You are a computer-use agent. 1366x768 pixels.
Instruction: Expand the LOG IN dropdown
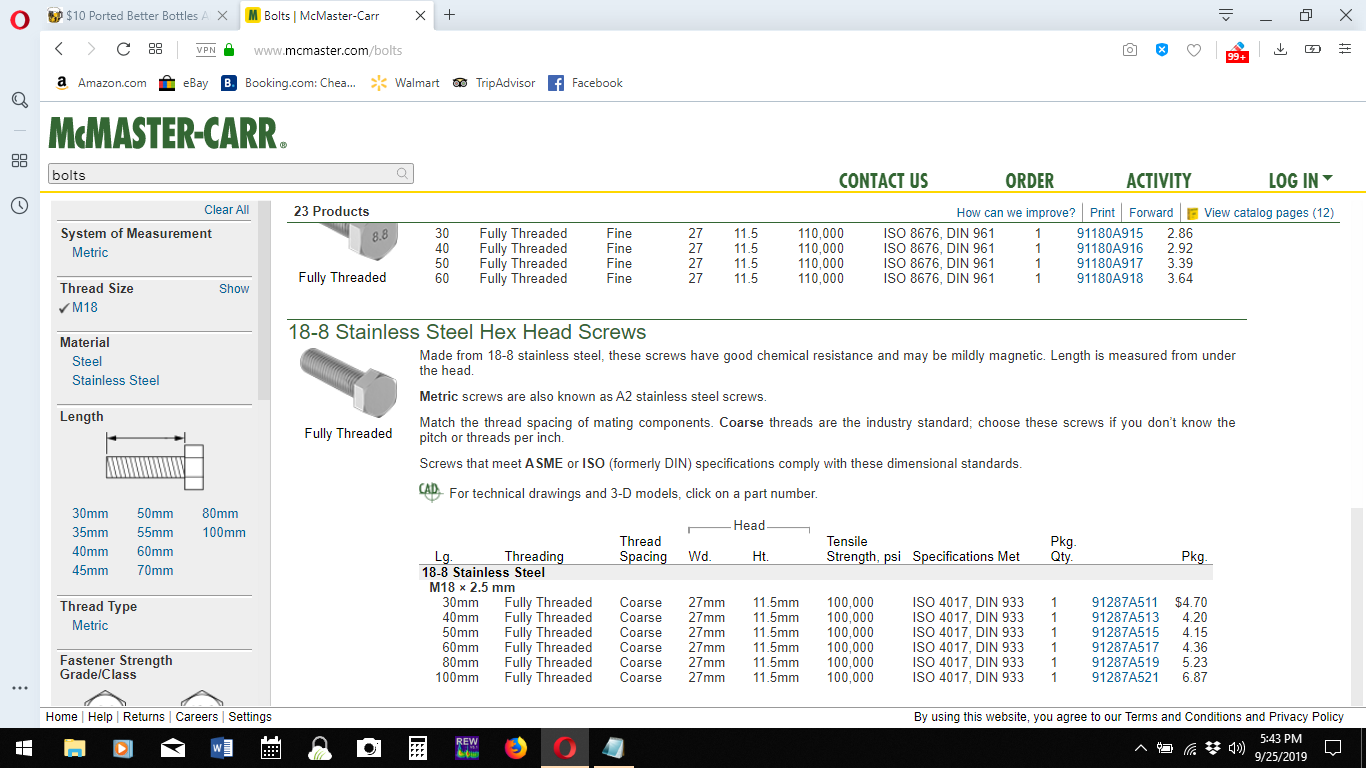click(1300, 181)
